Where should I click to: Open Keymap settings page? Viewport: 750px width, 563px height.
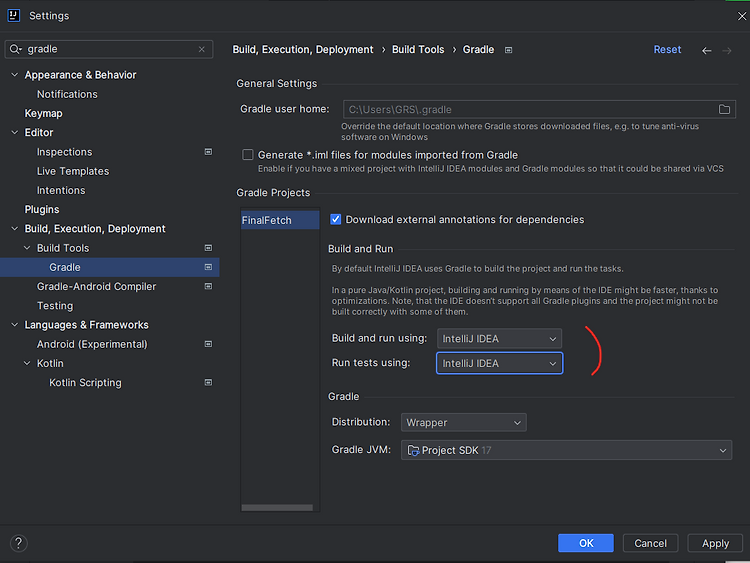tap(44, 113)
